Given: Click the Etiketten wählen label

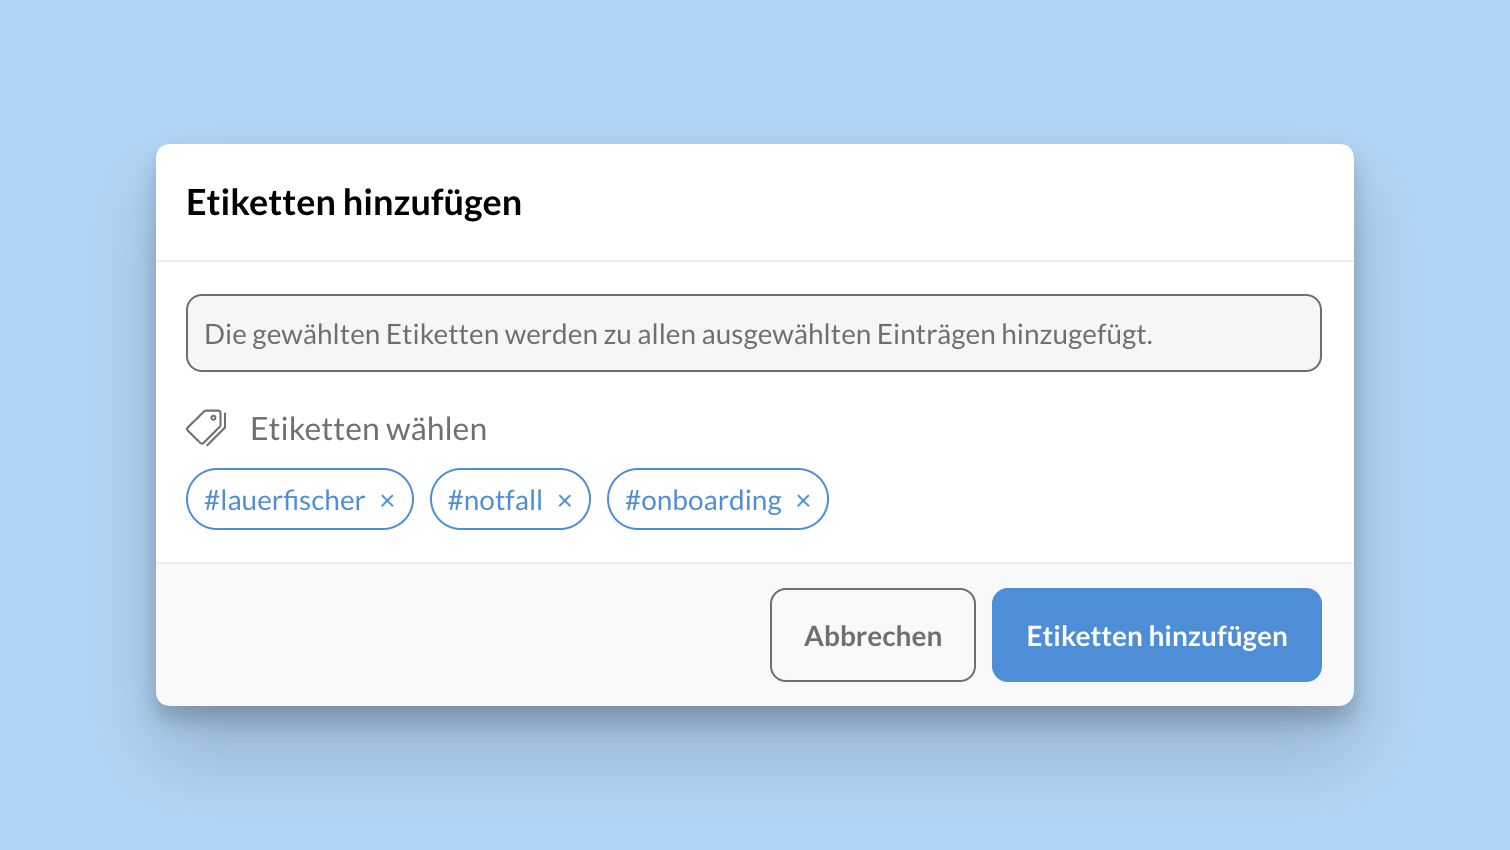Looking at the screenshot, I should coord(368,429).
